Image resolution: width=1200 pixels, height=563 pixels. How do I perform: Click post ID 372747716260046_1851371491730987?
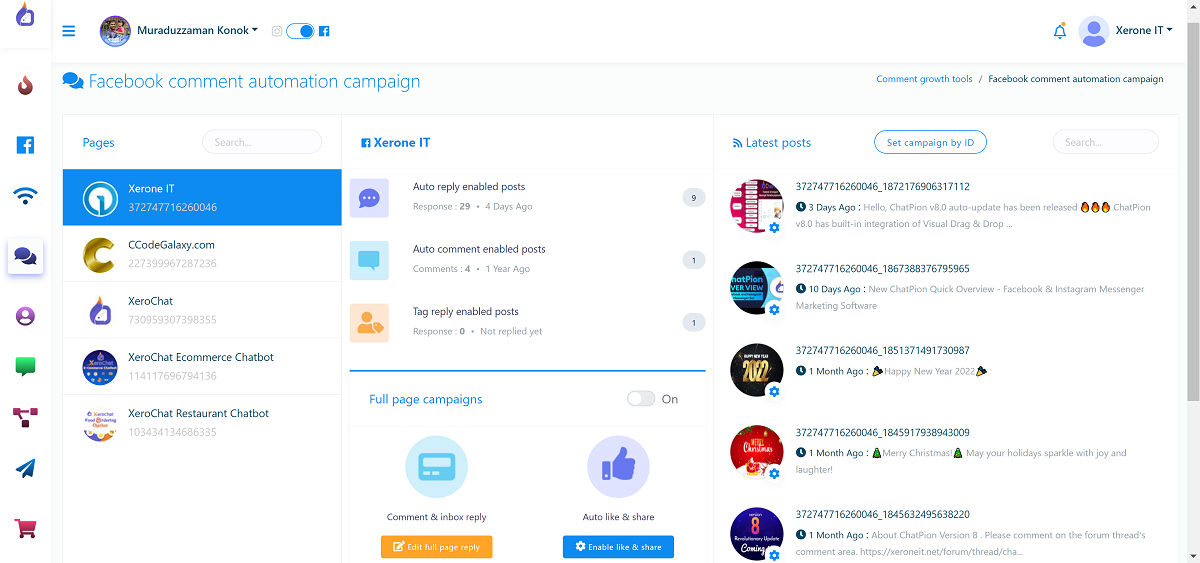(882, 351)
